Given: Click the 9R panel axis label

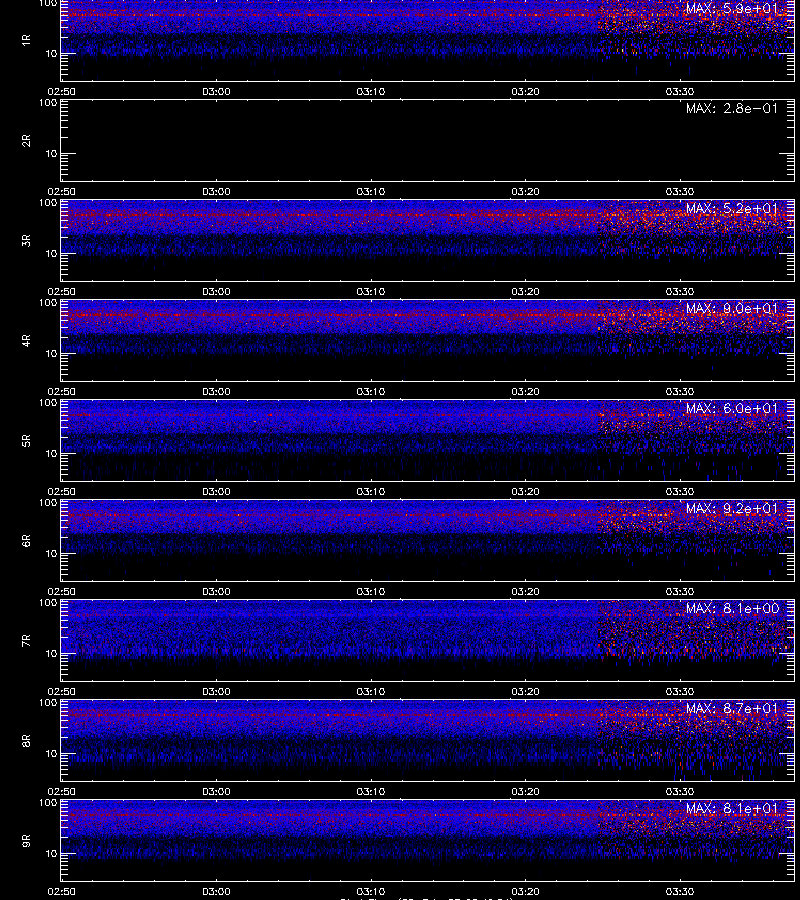Looking at the screenshot, I should (26, 840).
